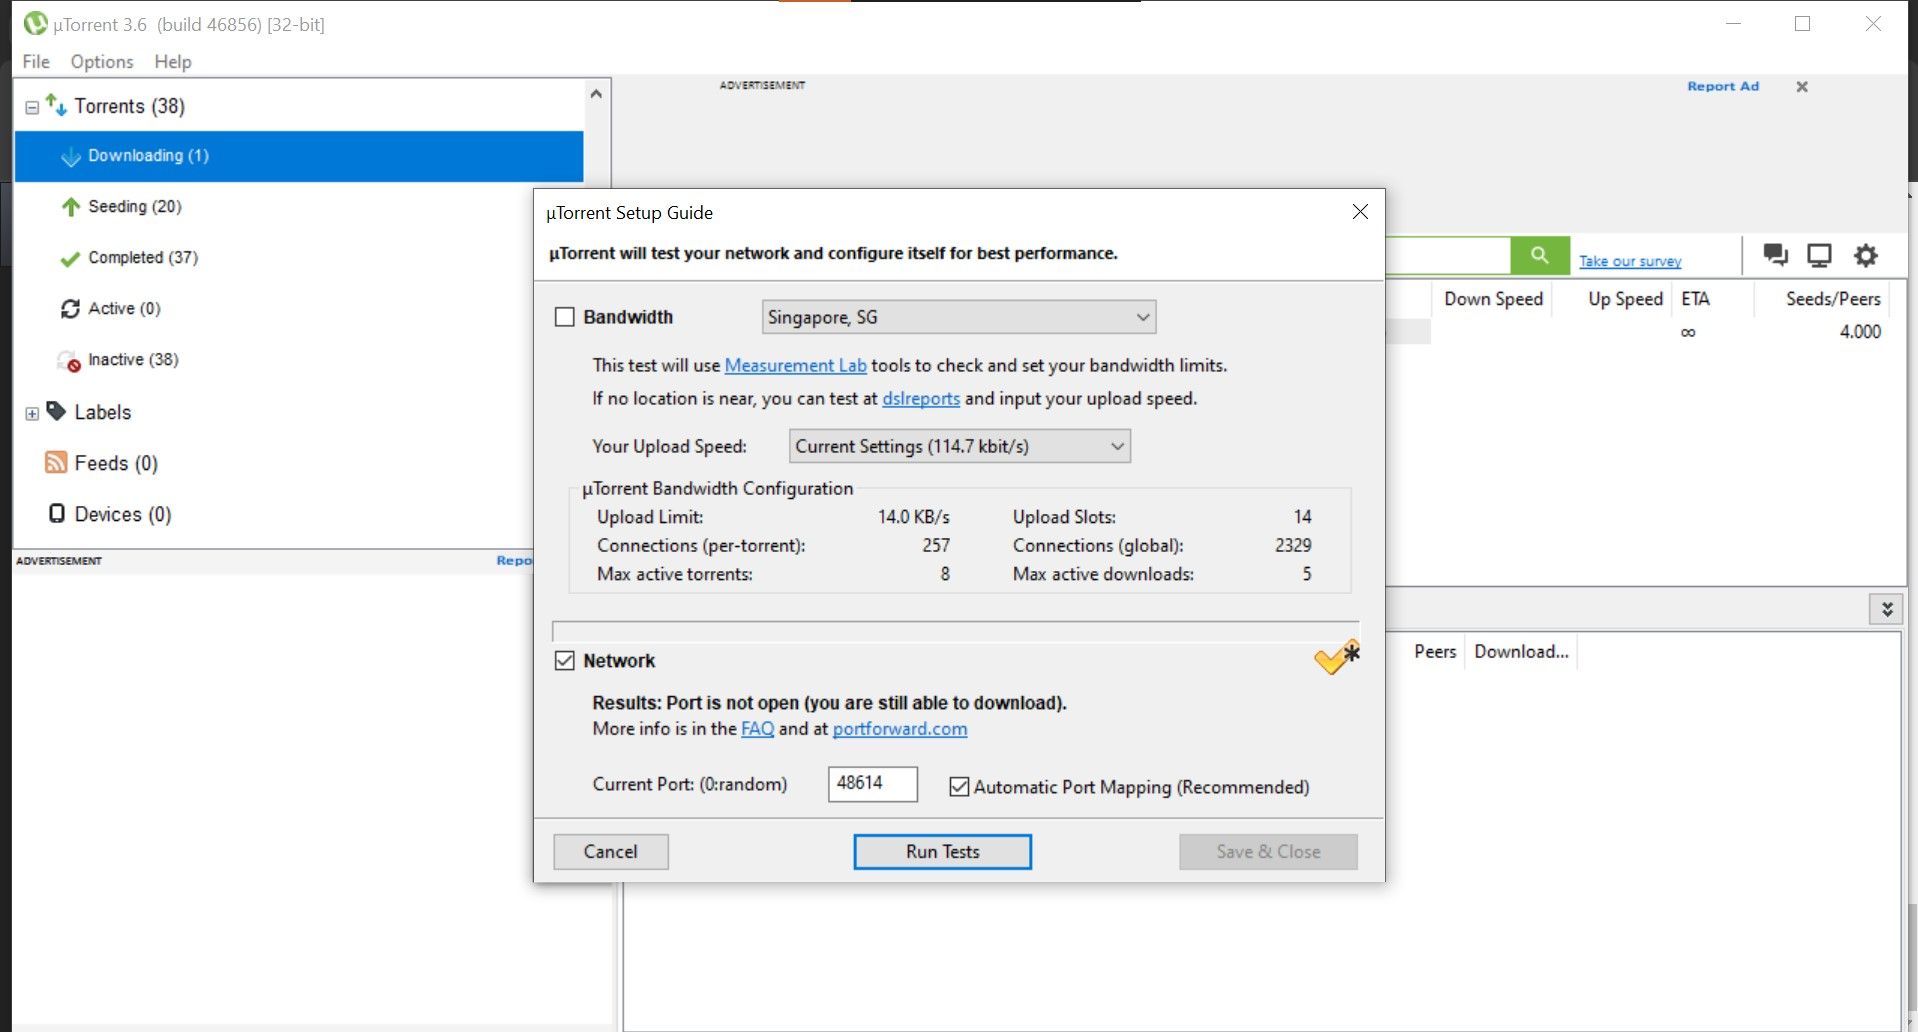Uncheck Automatic Port Mapping

tap(960, 787)
